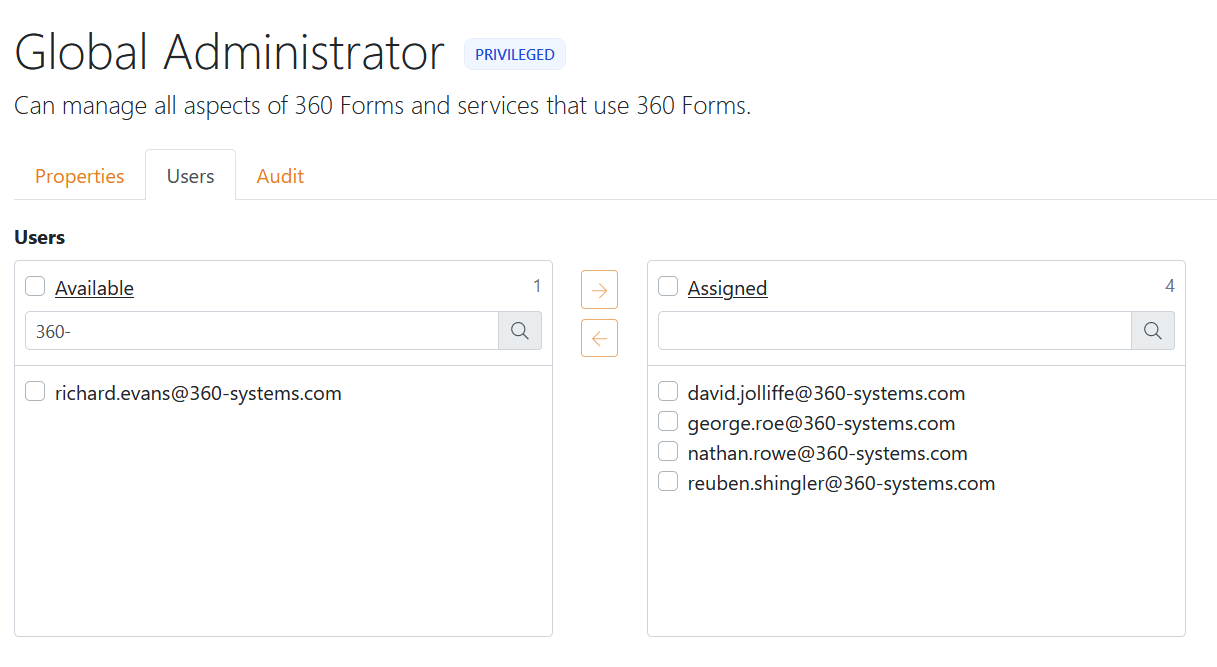The height and width of the screenshot is (667, 1217).
Task: Check the david.jolliffe@360-systems.com checkbox
Action: 668,392
